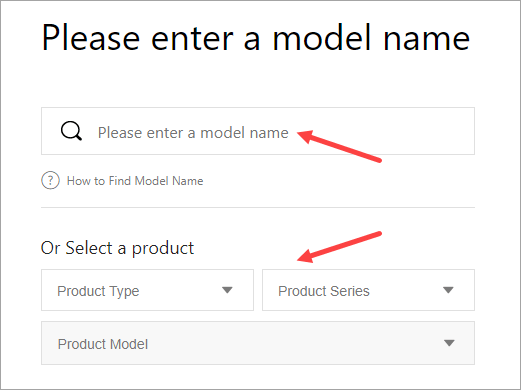Viewport: 521px width, 390px height.
Task: Select the Product Model label text
Action: [103, 344]
